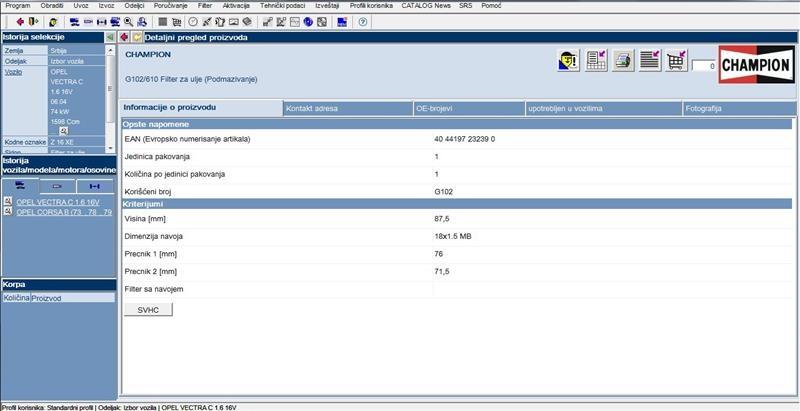Collapse the Istorija selekcije panel with green arrow

(x=110, y=37)
